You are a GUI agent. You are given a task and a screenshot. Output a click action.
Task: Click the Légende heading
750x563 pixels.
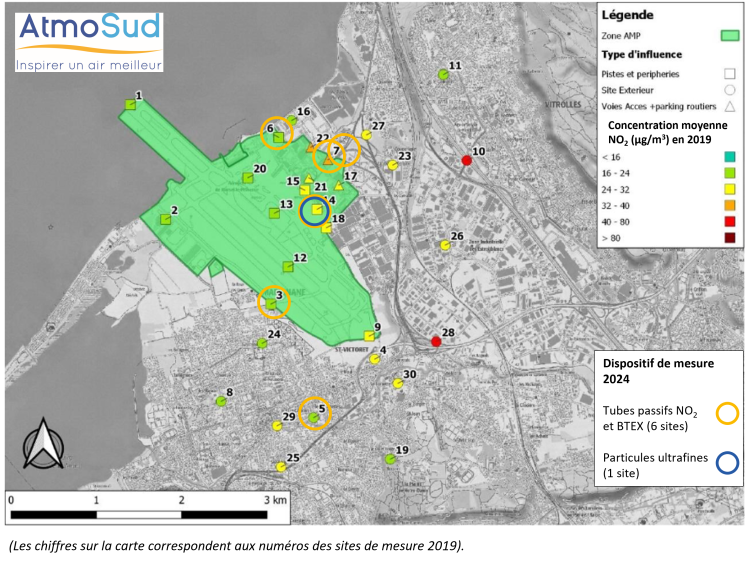coord(628,15)
